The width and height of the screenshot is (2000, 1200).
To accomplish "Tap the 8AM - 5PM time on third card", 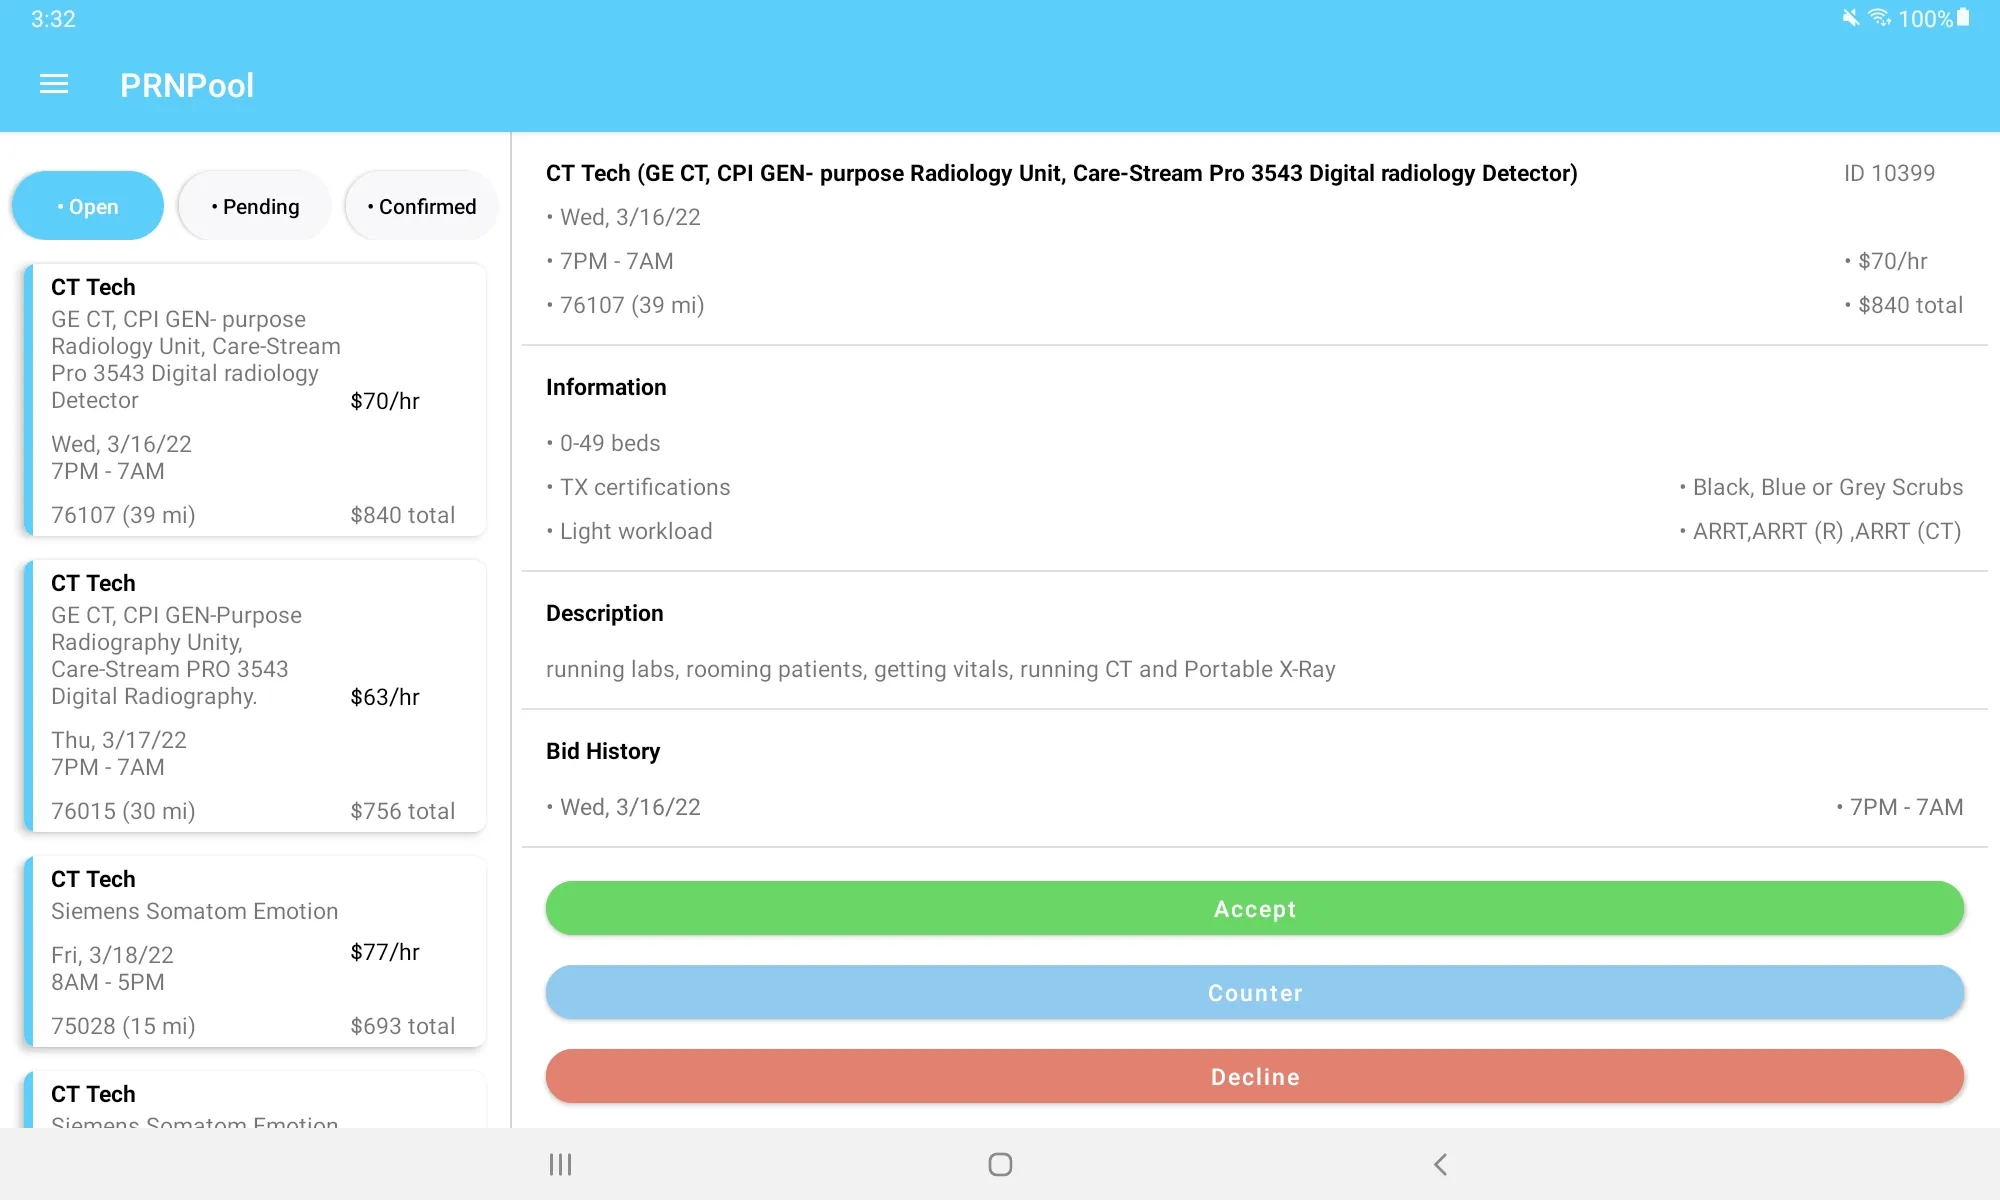I will click(108, 982).
